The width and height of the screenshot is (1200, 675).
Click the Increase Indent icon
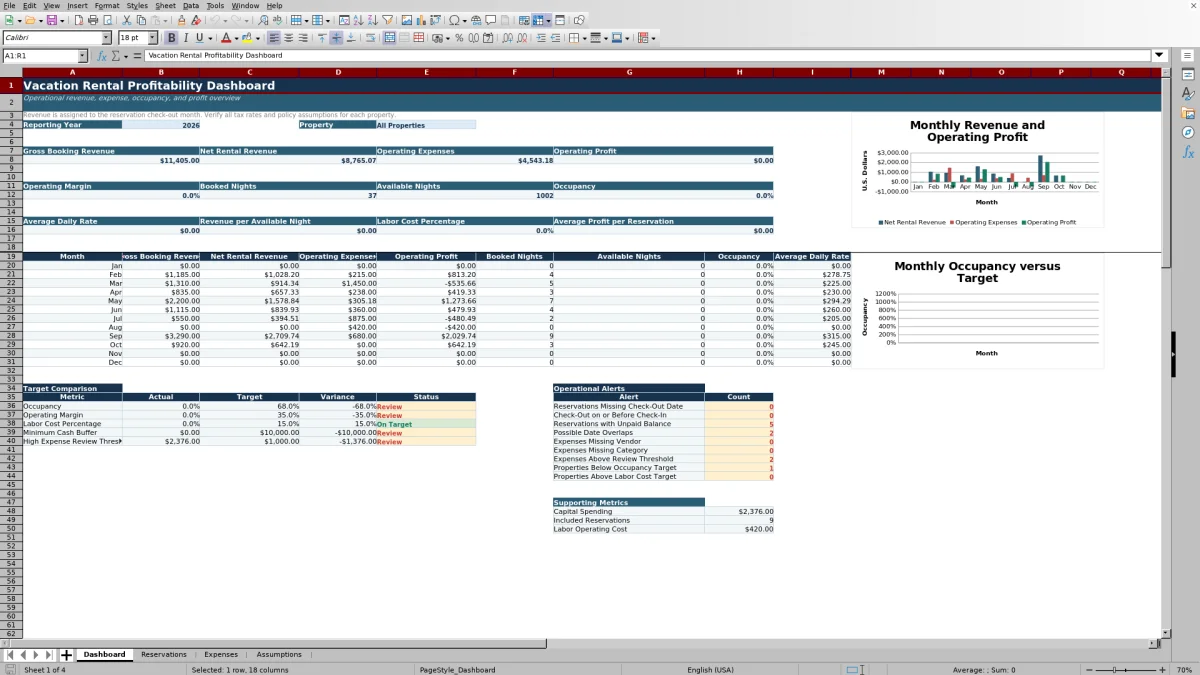pos(541,38)
